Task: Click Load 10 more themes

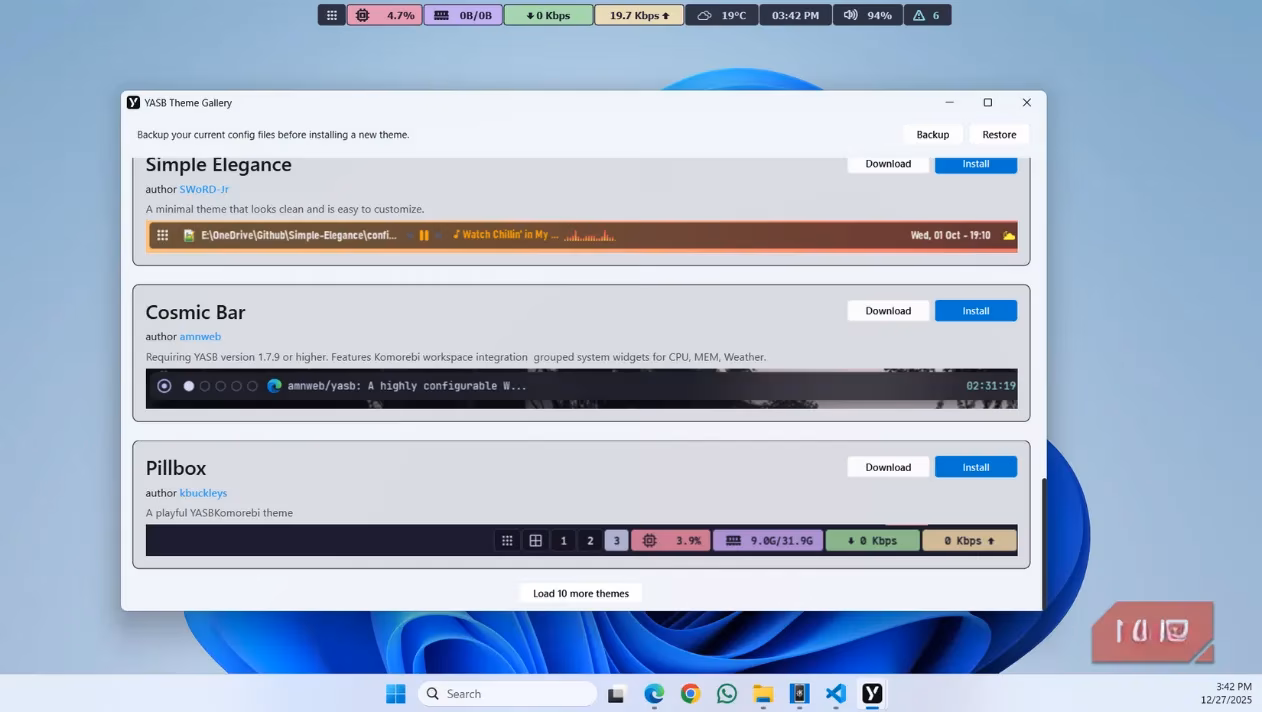Action: [580, 592]
